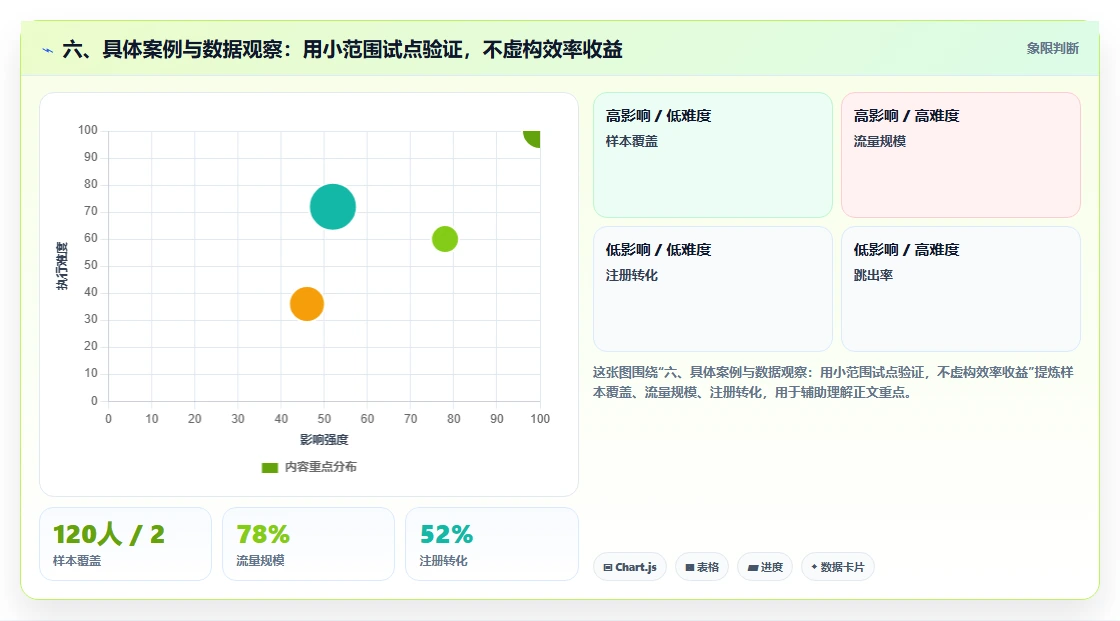Click the icon inside the 表格 chip

[x=690, y=567]
